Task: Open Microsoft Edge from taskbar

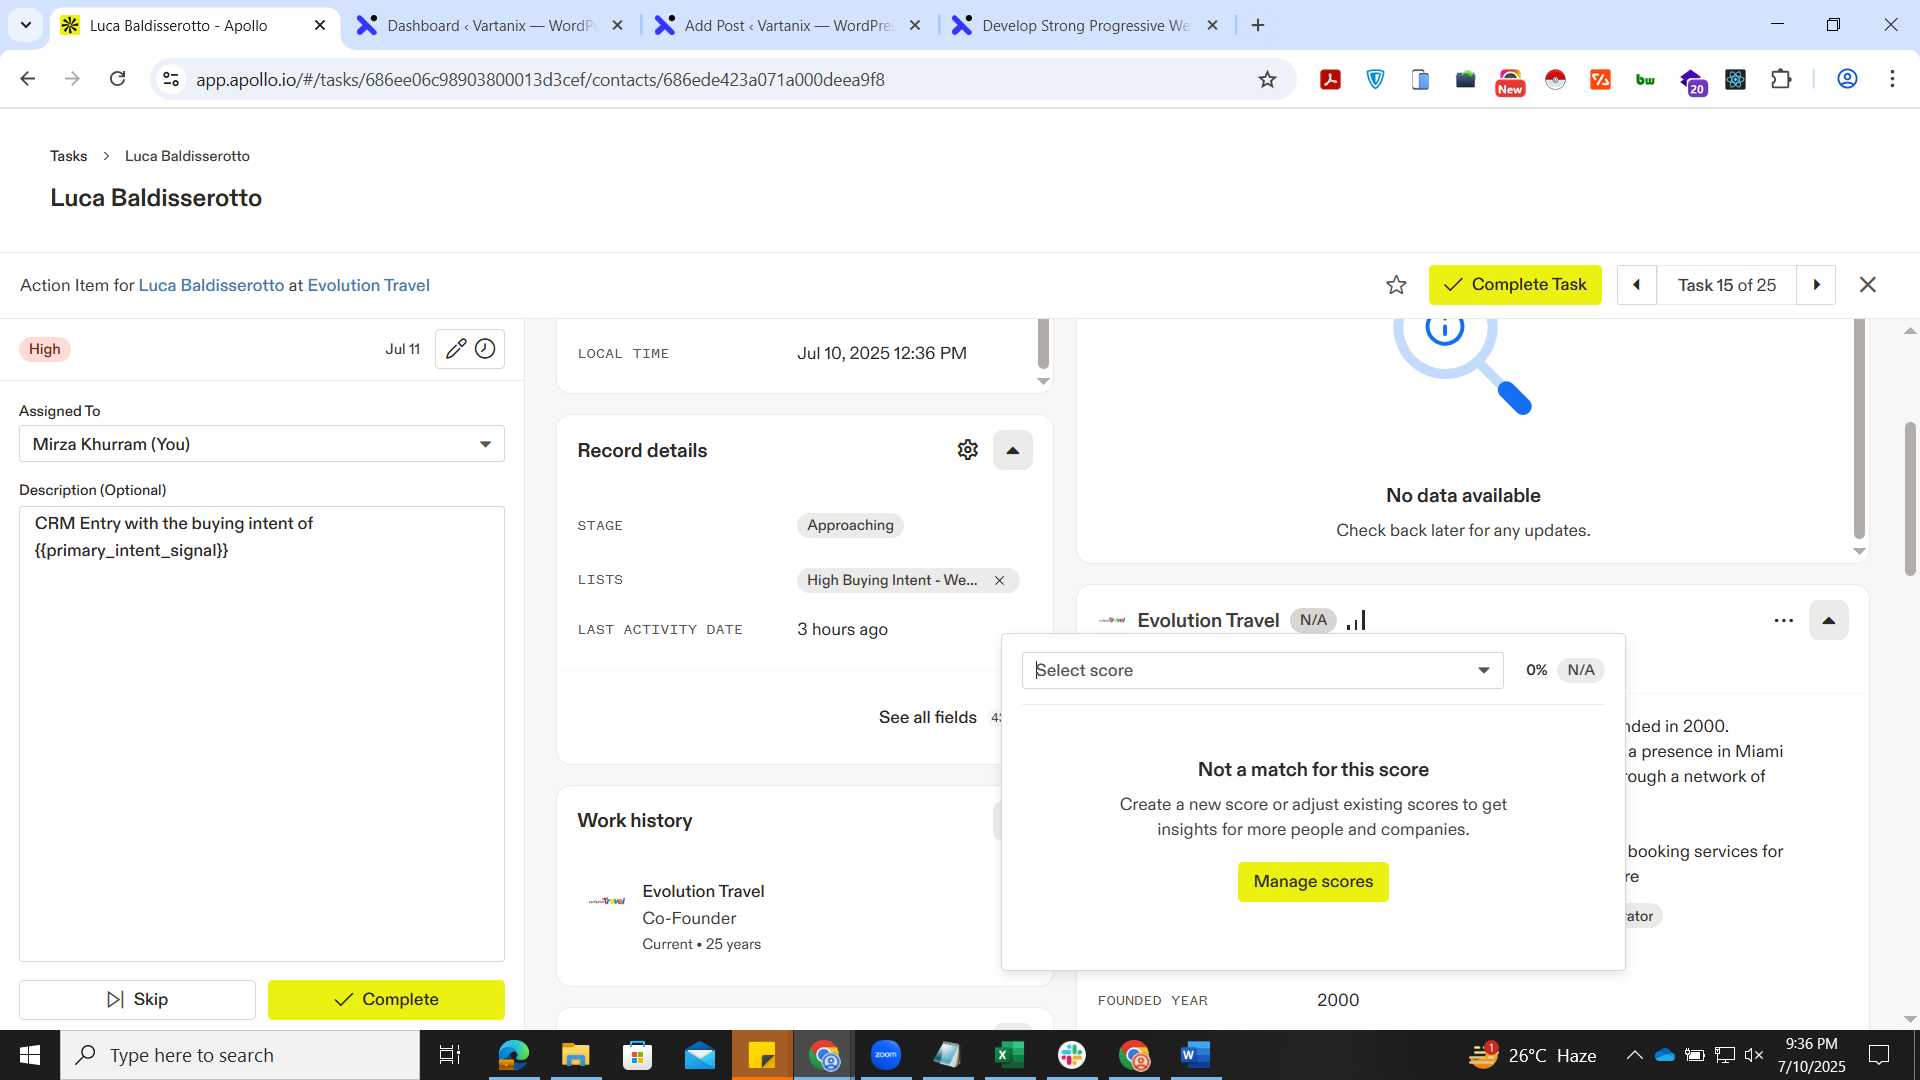Action: [x=513, y=1055]
